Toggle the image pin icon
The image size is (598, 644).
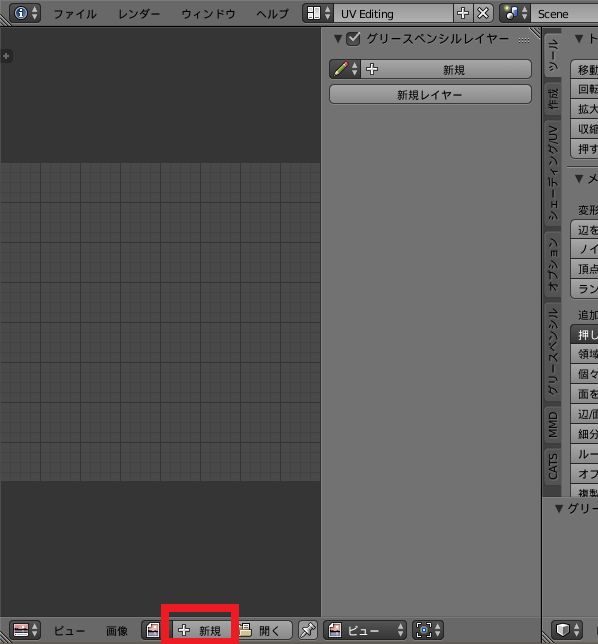(x=308, y=630)
